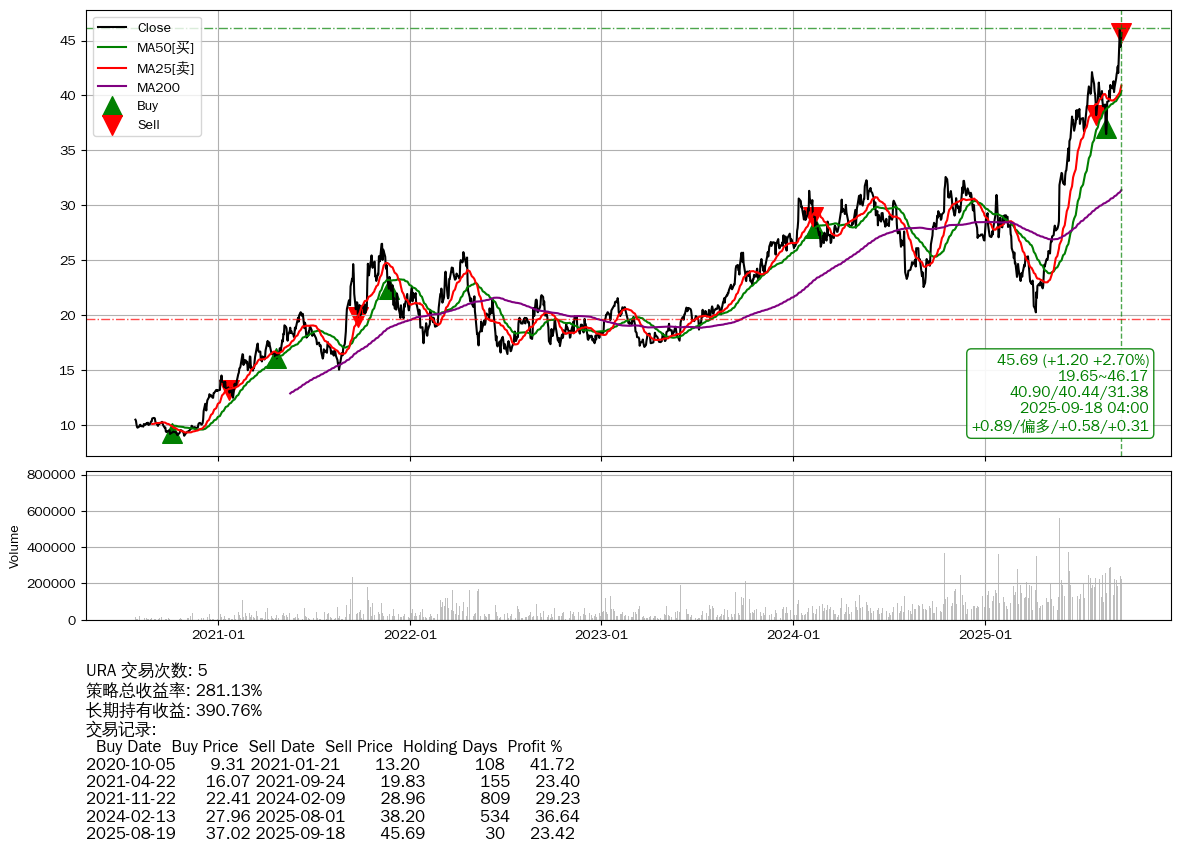Click the green Buy triangle in the legend

pos(113,105)
